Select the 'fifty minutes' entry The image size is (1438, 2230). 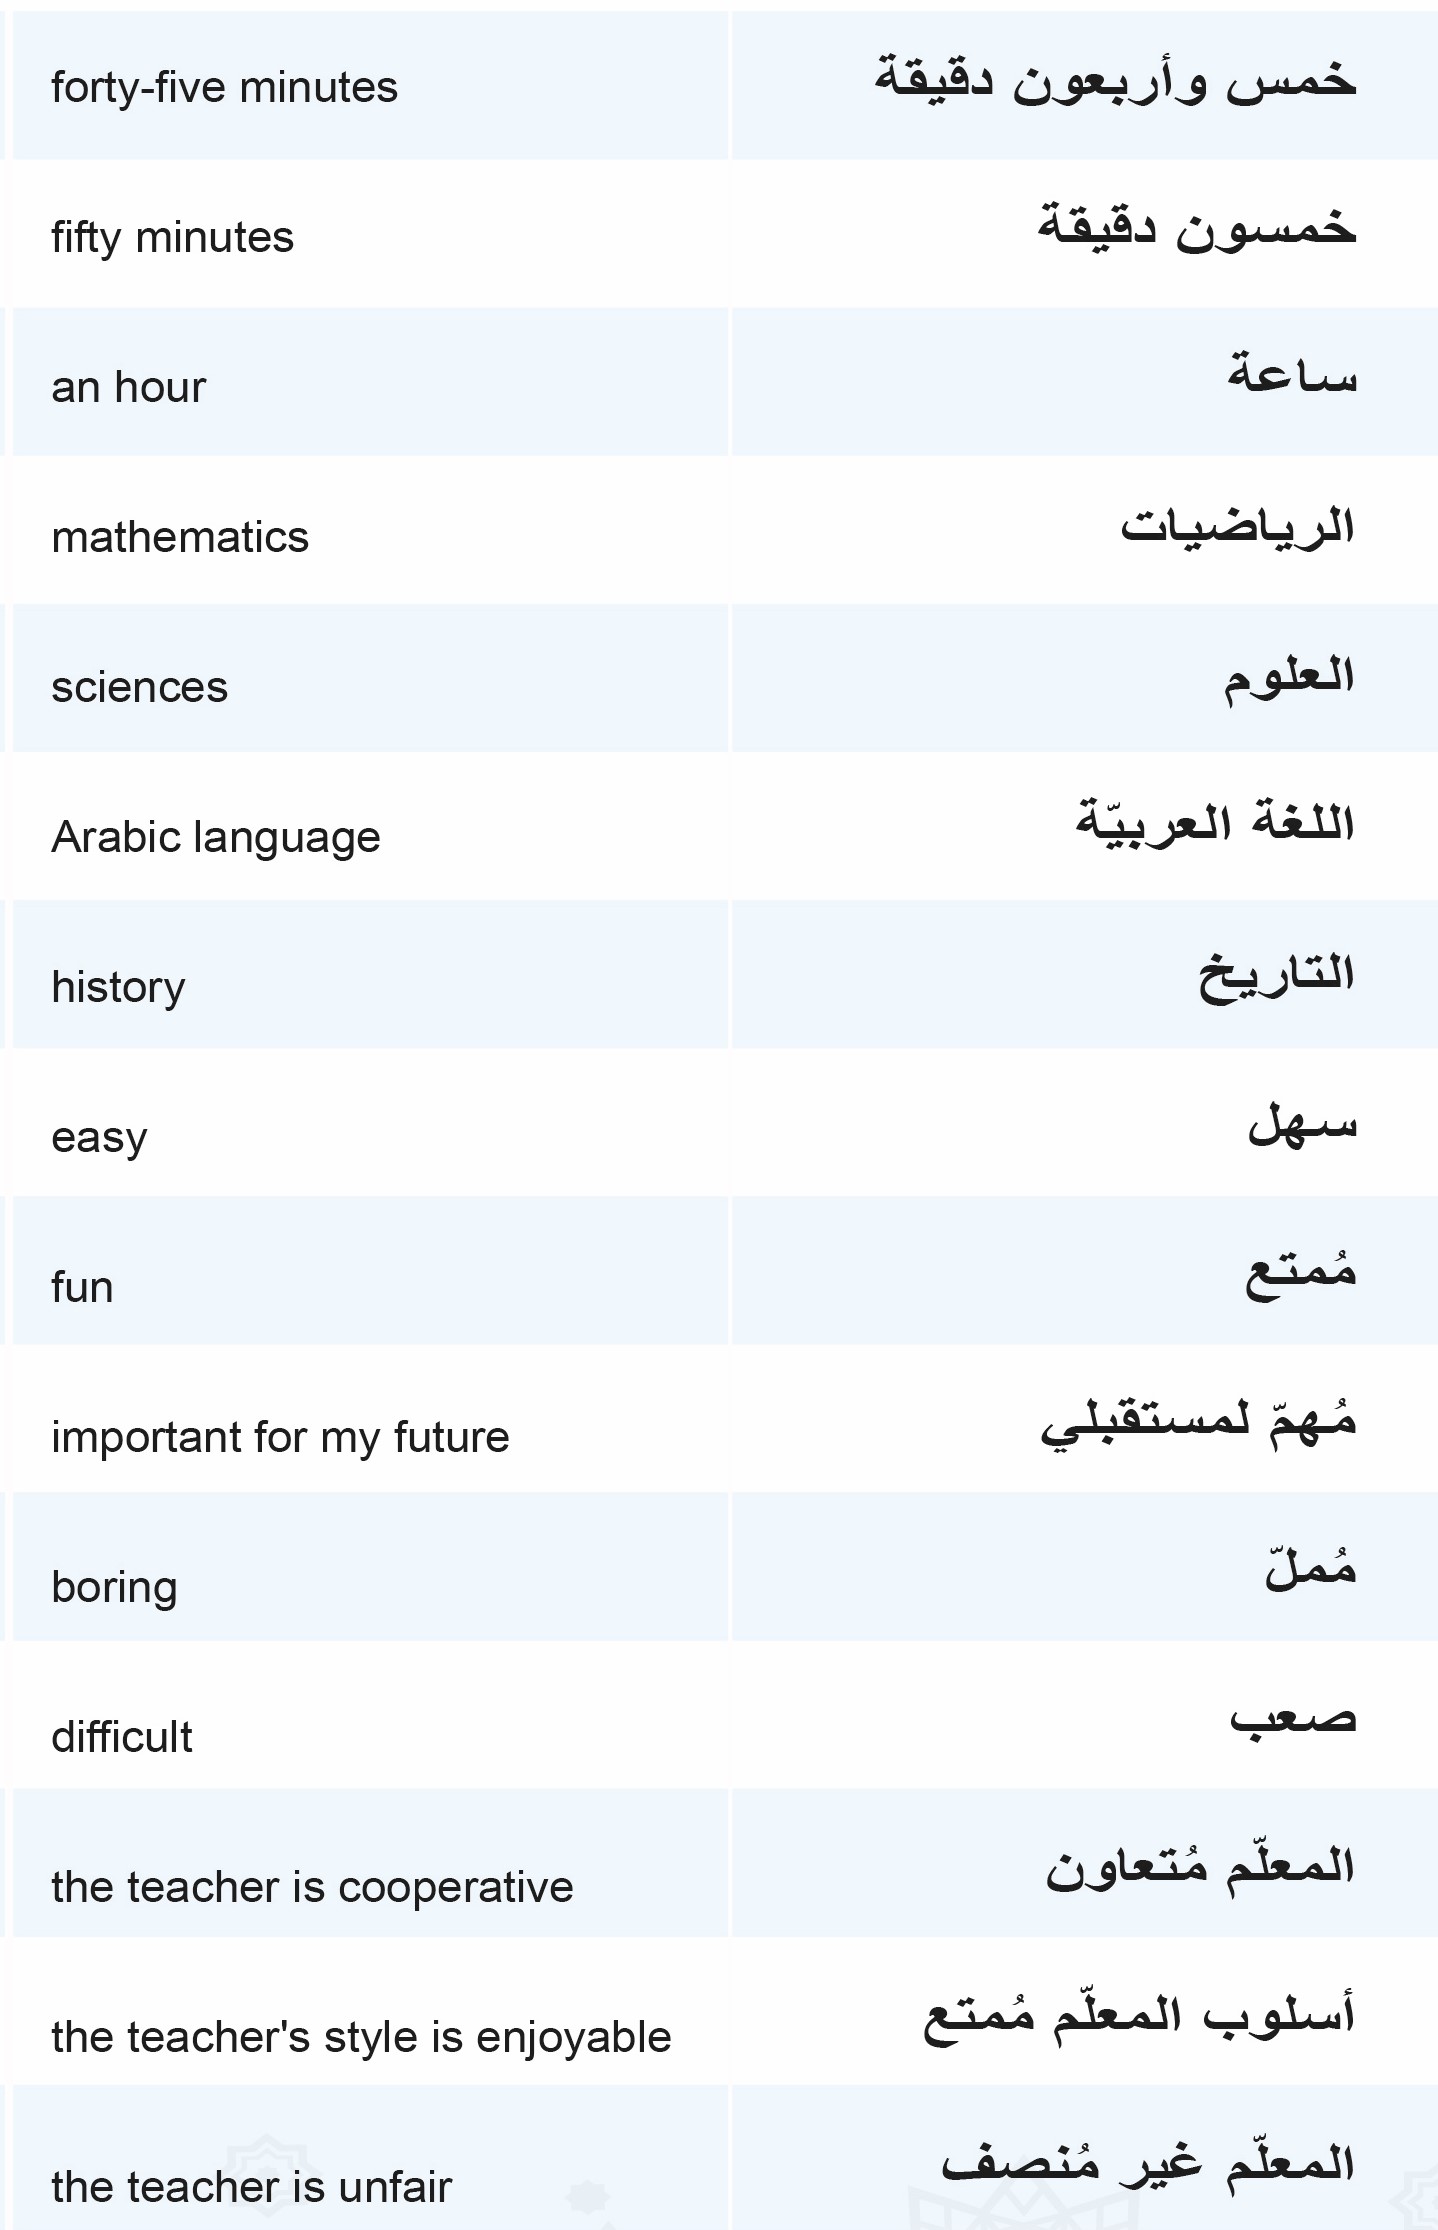pos(172,238)
